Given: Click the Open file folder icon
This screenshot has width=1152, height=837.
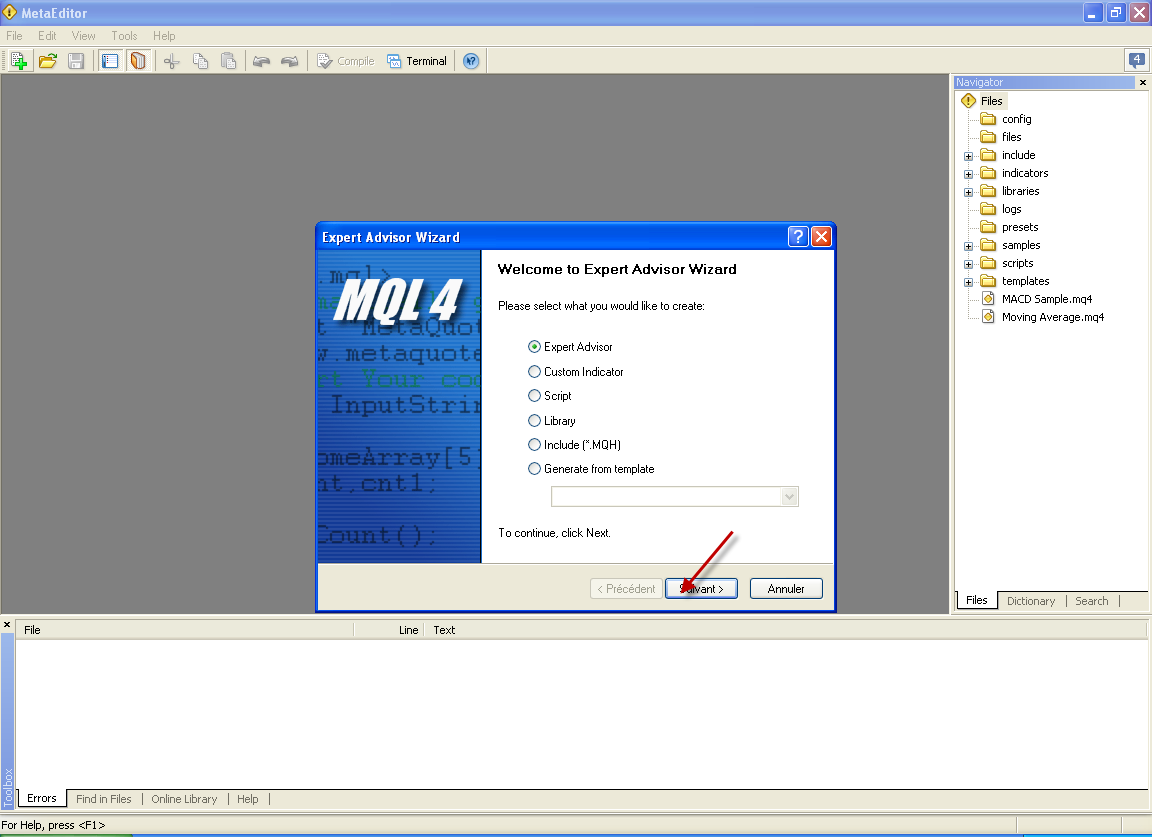Looking at the screenshot, I should [48, 61].
